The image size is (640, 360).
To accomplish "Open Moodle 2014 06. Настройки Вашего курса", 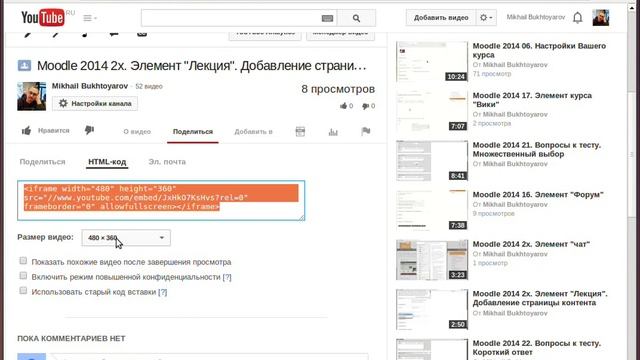I will pyautogui.click(x=539, y=50).
